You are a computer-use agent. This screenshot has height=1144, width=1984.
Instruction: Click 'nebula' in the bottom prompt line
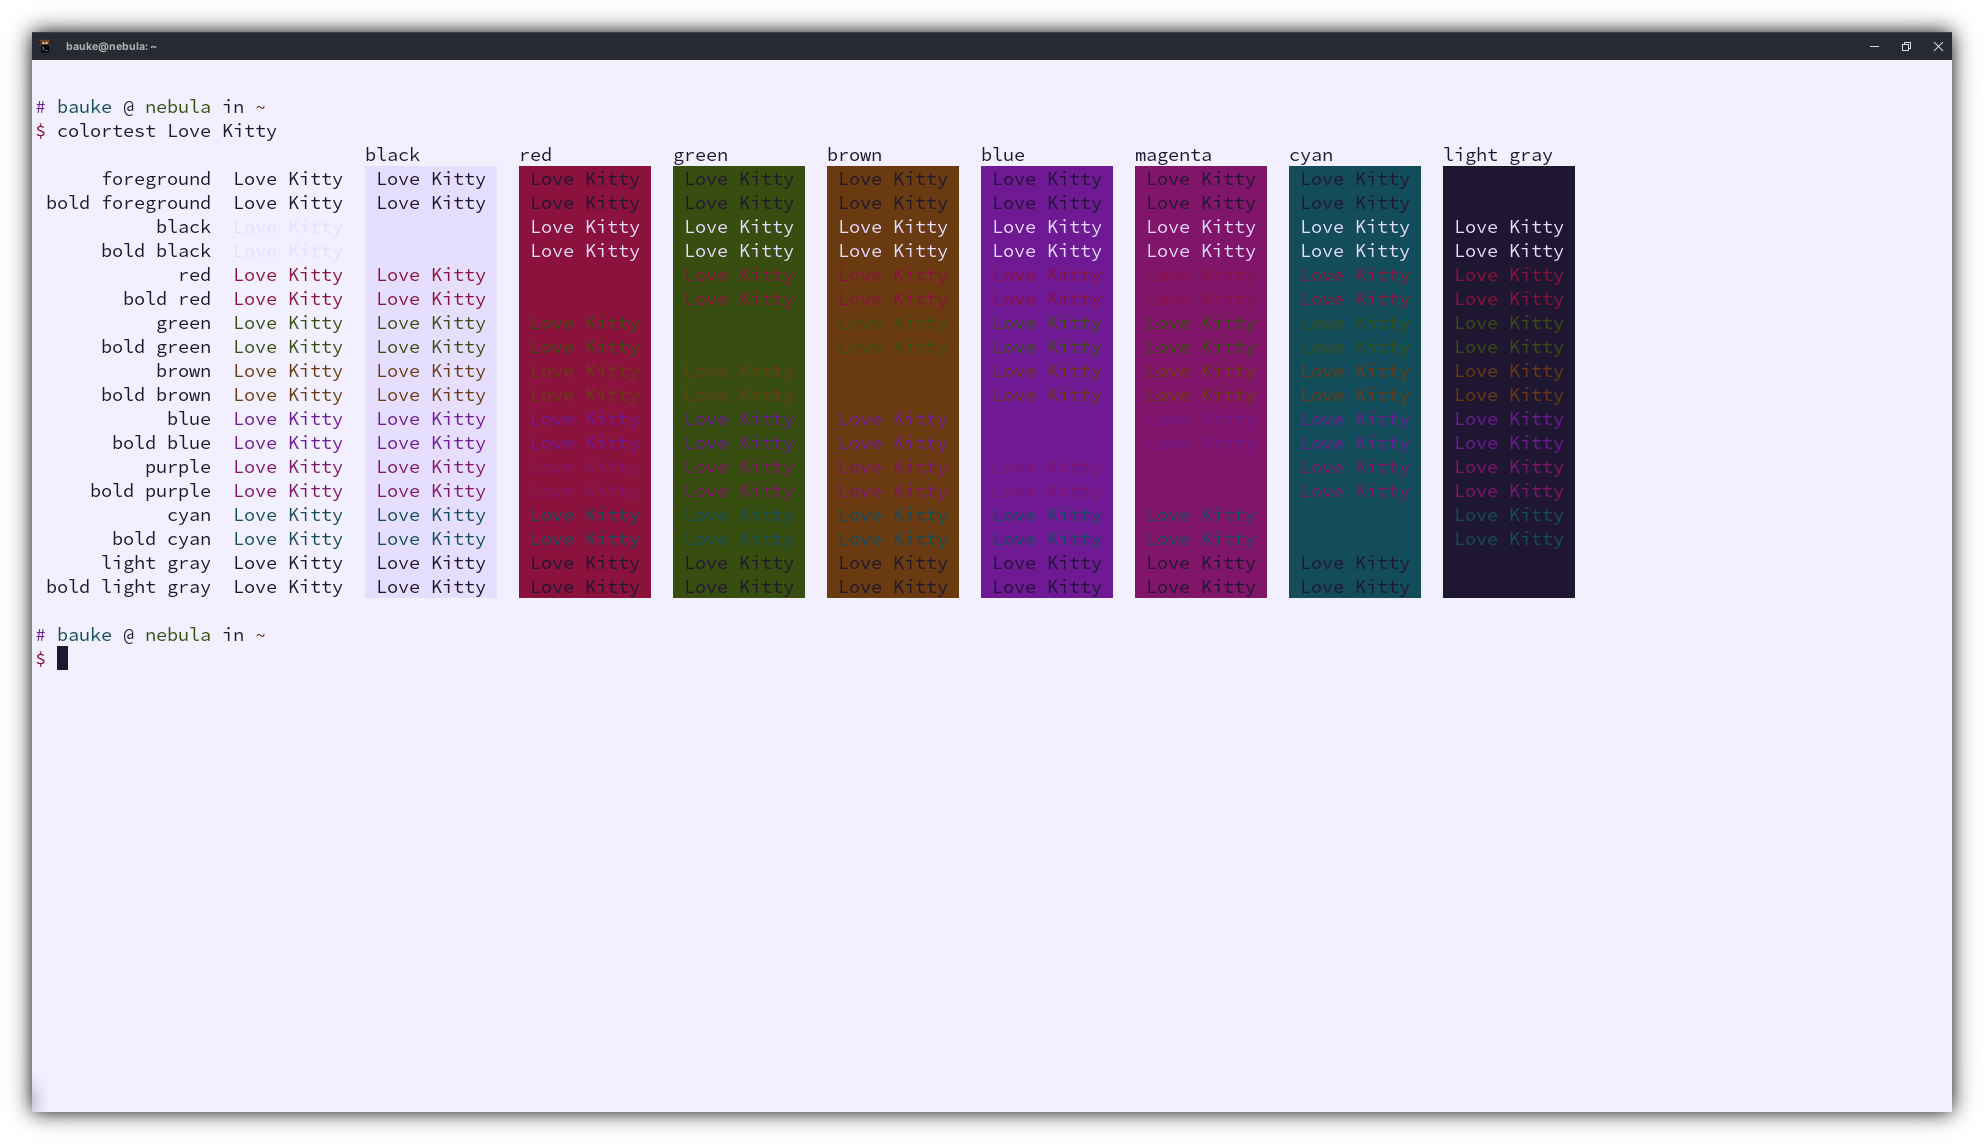(x=178, y=635)
